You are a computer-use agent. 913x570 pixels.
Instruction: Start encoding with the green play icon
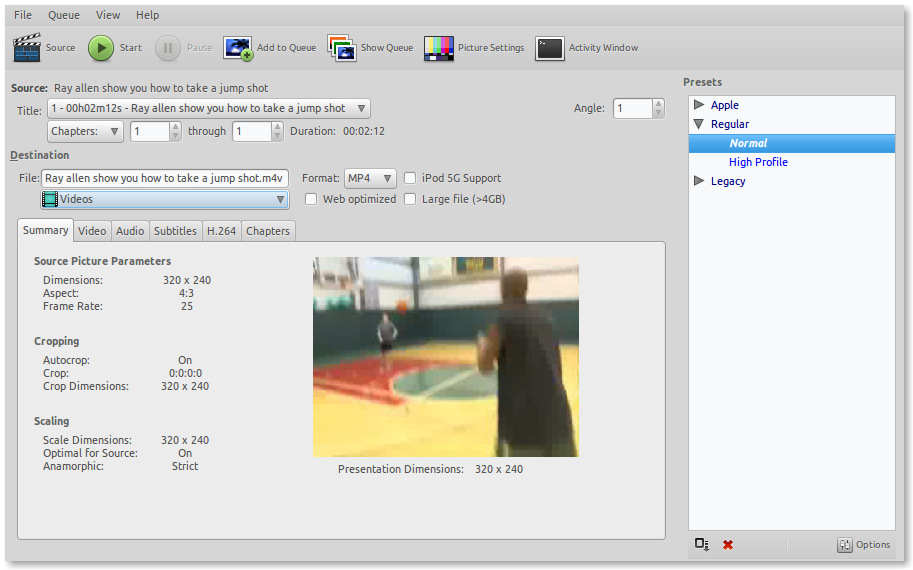pyautogui.click(x=101, y=48)
